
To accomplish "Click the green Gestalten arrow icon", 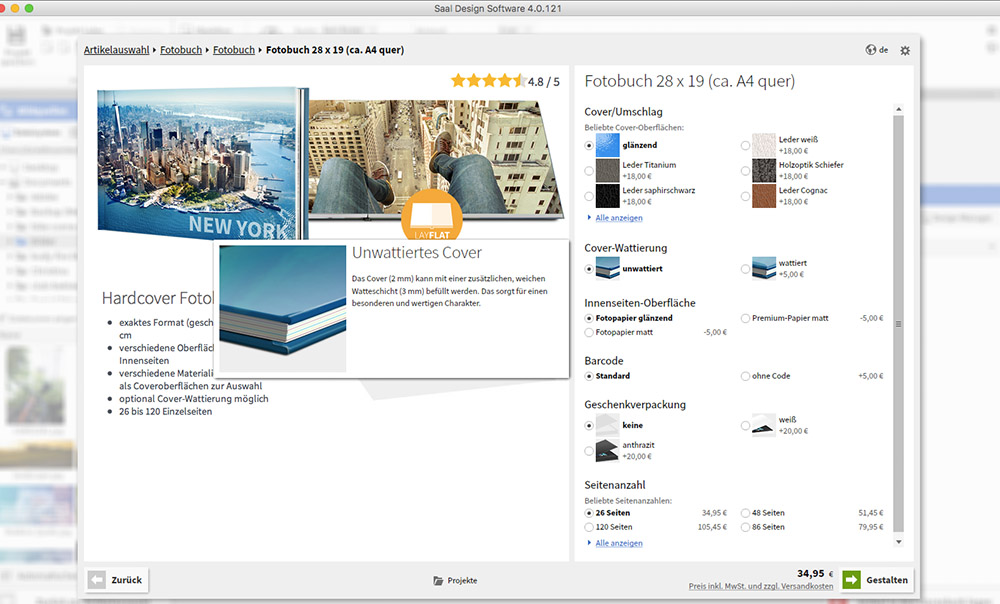I will tap(851, 579).
